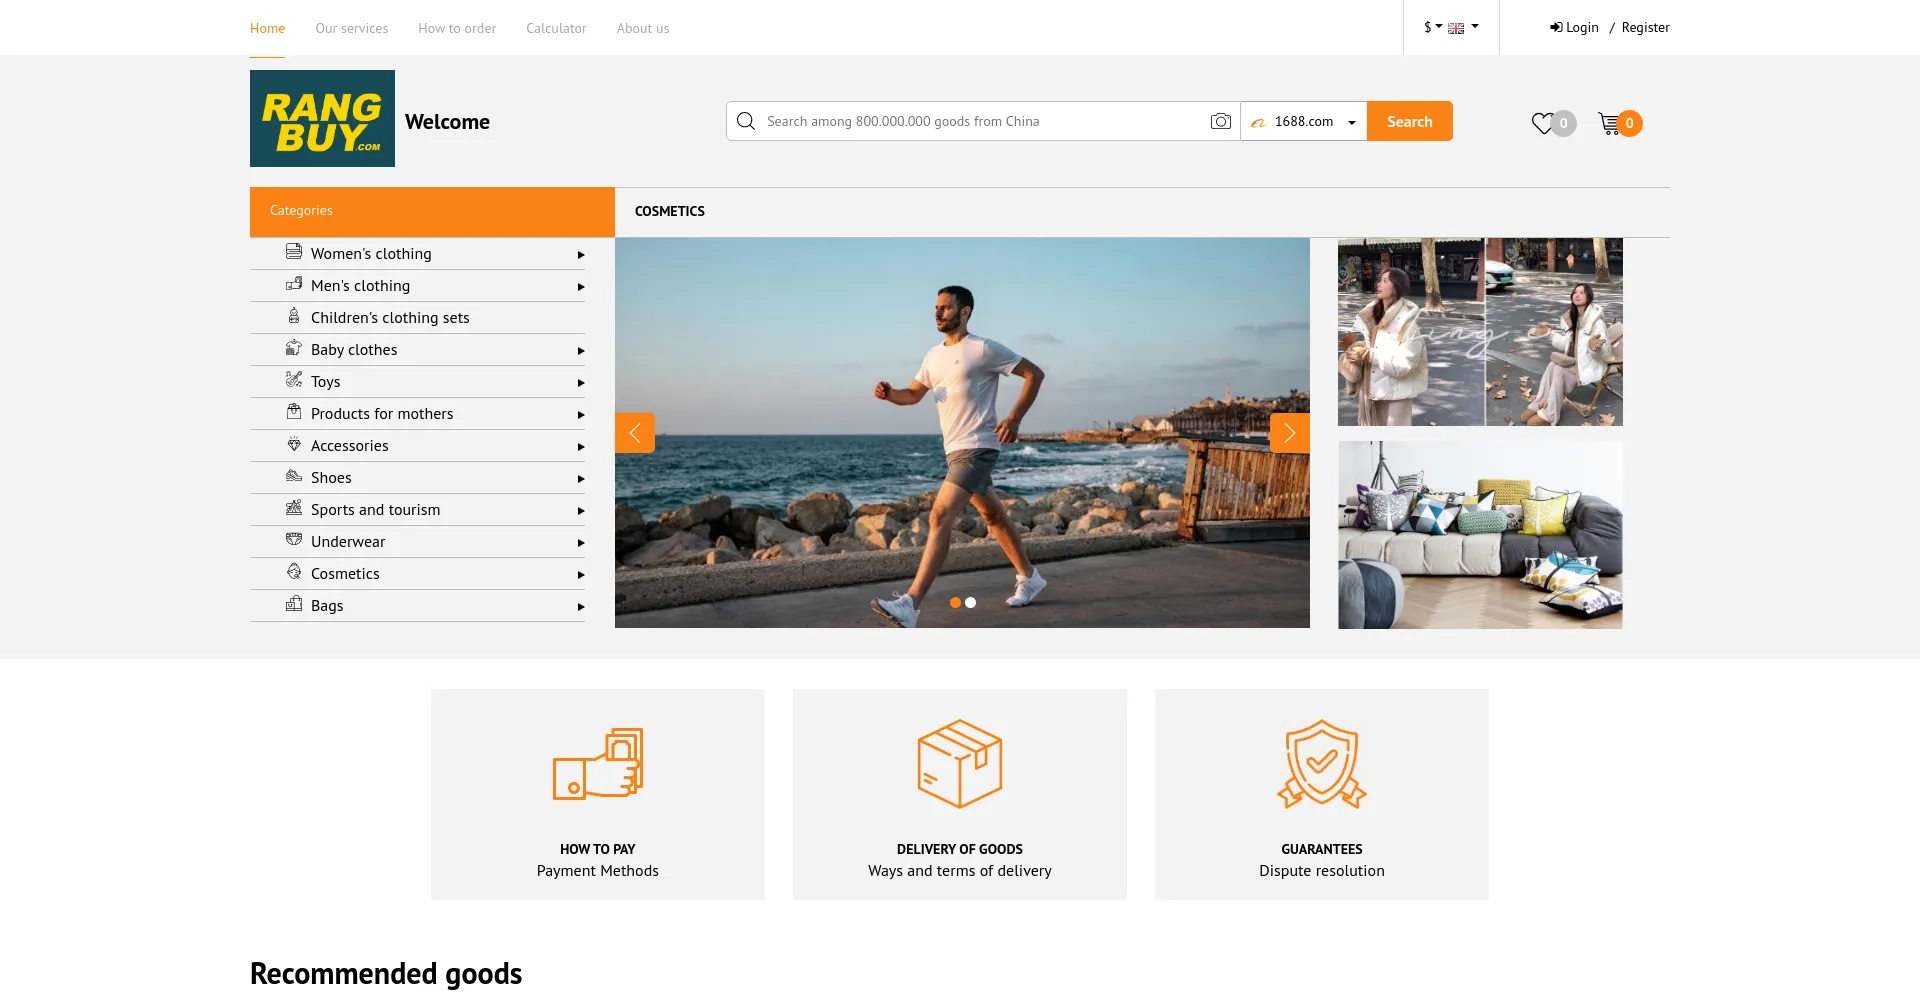The image size is (1920, 993).
Task: Open the Payment Methods link
Action: (598, 871)
